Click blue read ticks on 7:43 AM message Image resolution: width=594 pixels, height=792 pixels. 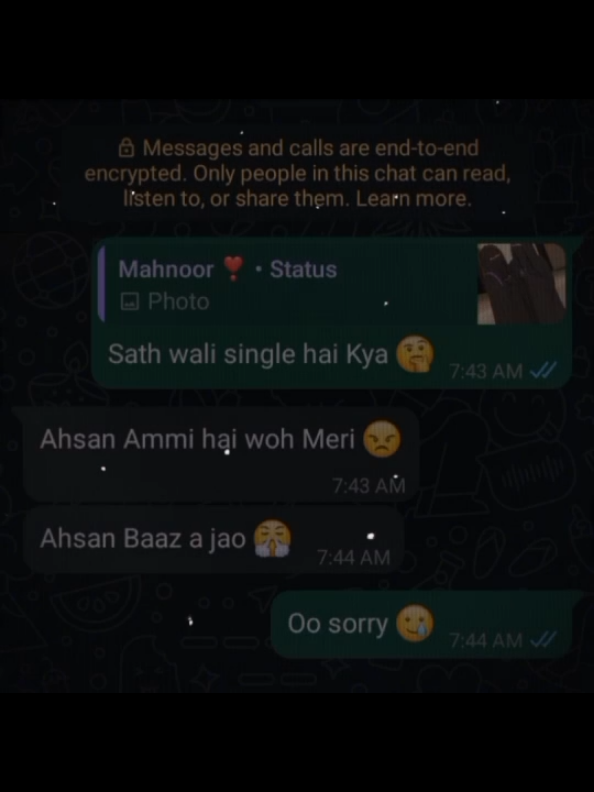[543, 371]
